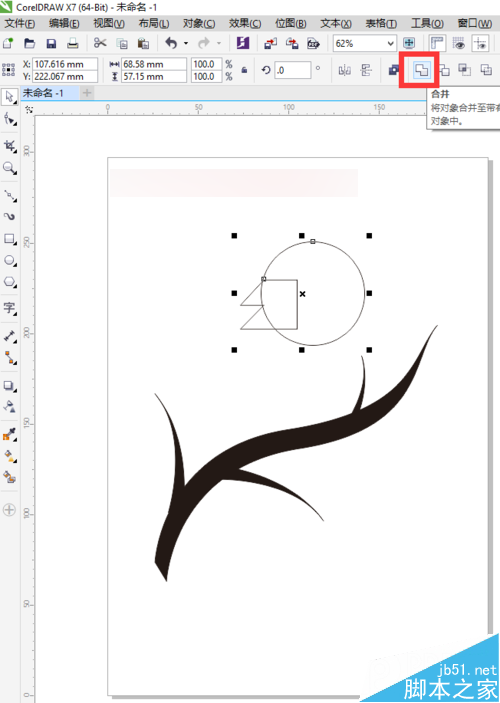
Task: Select the Polygon tool
Action: point(9,282)
